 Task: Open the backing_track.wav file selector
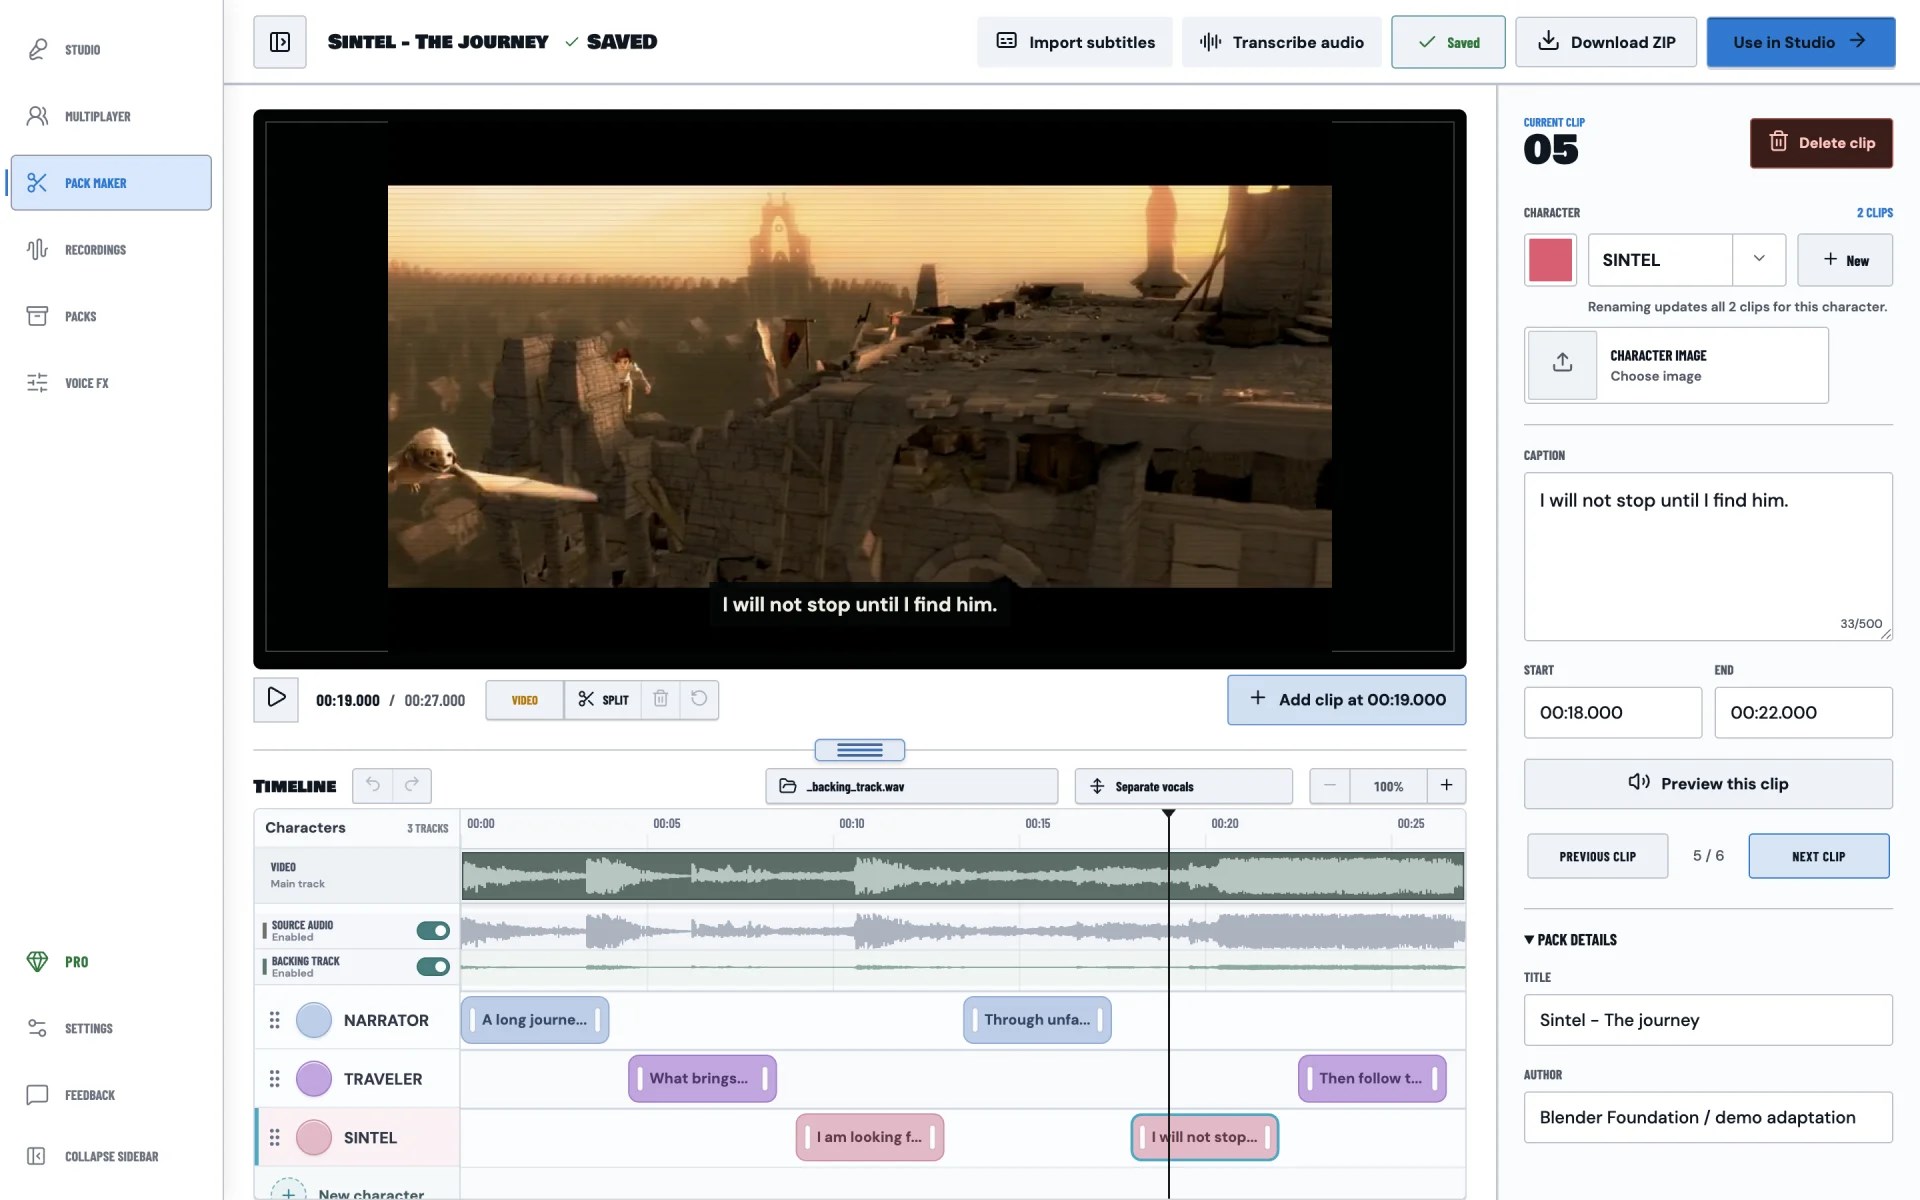912,786
